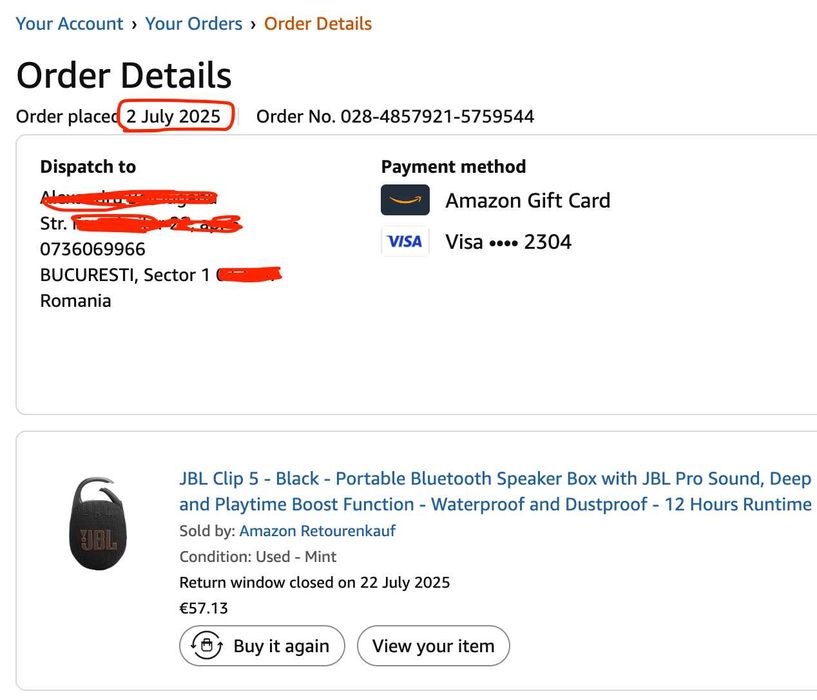Click the Condition: Used - Mint text
This screenshot has width=817, height=700.
point(258,557)
